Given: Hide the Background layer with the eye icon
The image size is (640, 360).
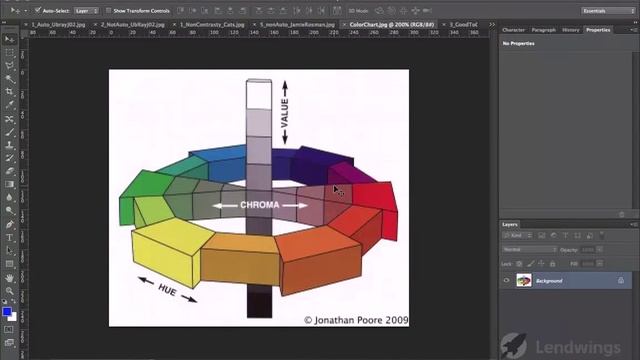Looking at the screenshot, I should click(x=507, y=280).
